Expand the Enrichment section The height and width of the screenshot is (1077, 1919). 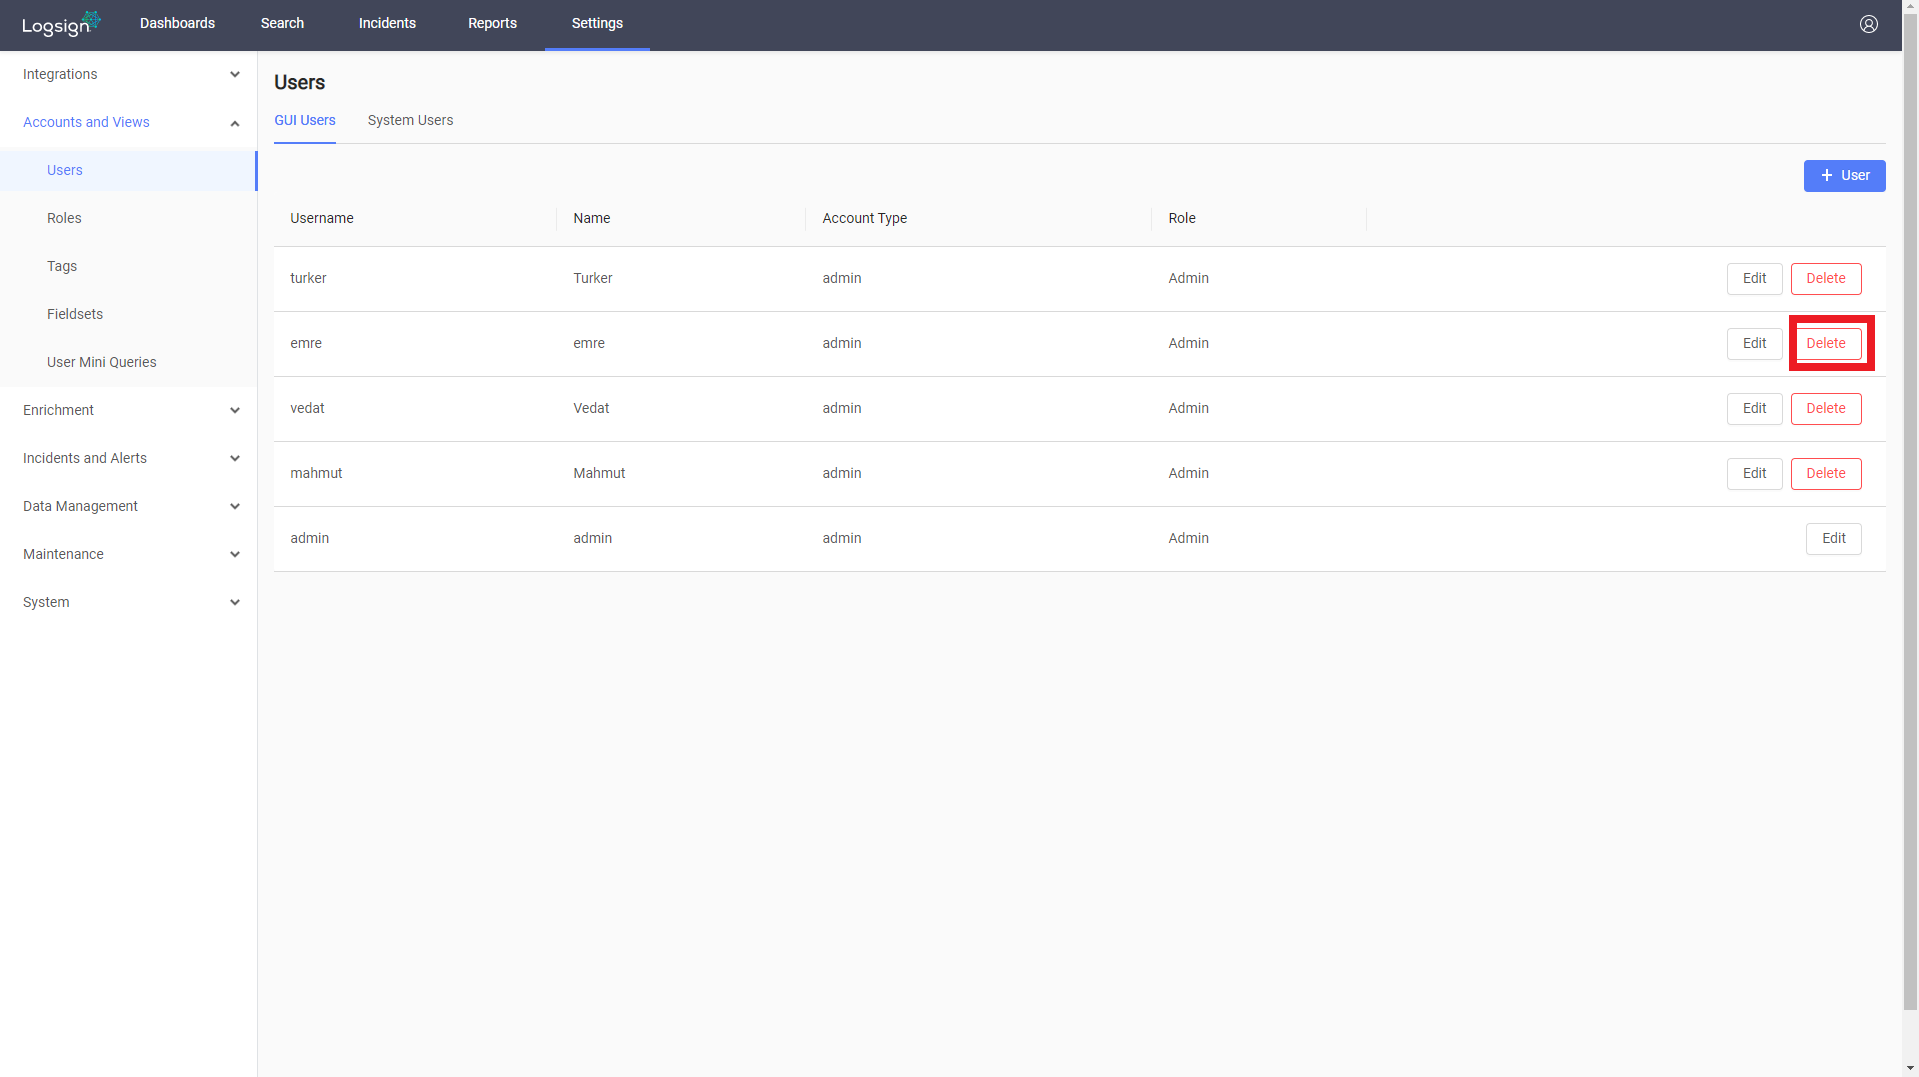[x=128, y=410]
